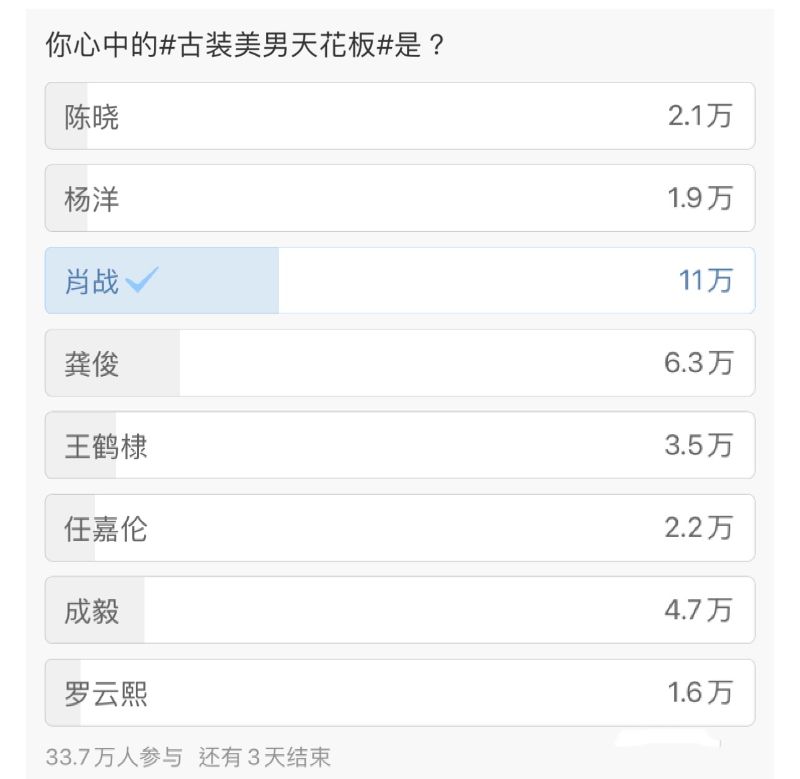The image size is (800, 779).
Task: Click the 2.1万 vote total
Action: [700, 117]
